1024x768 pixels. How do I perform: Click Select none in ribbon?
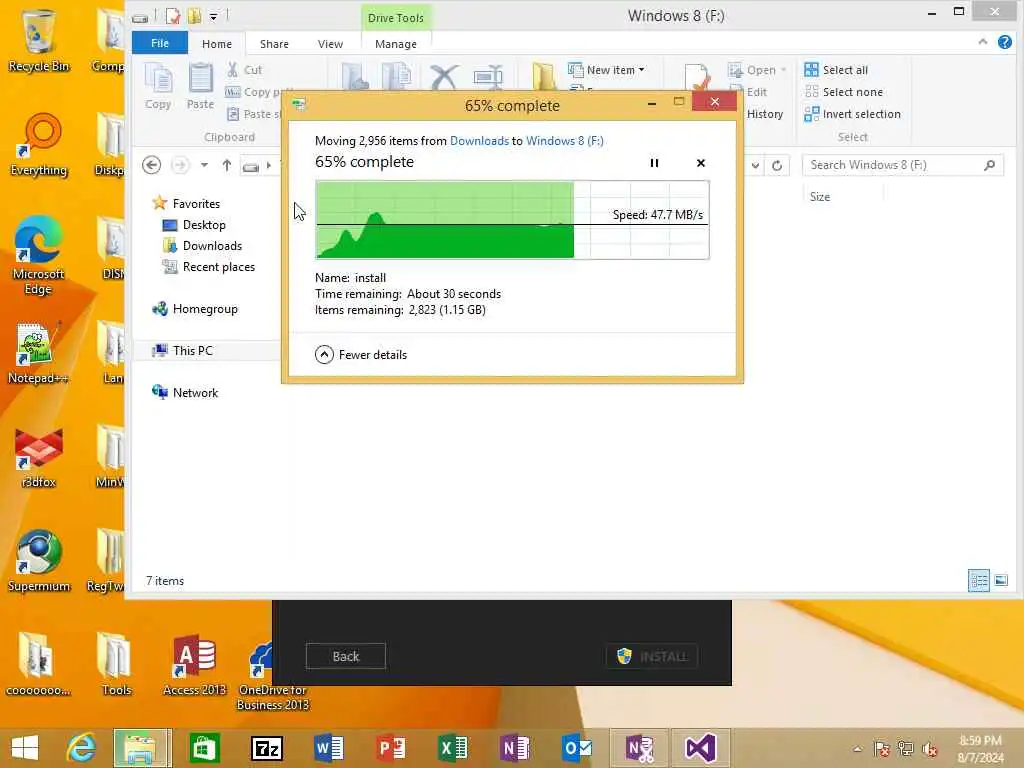pos(844,92)
